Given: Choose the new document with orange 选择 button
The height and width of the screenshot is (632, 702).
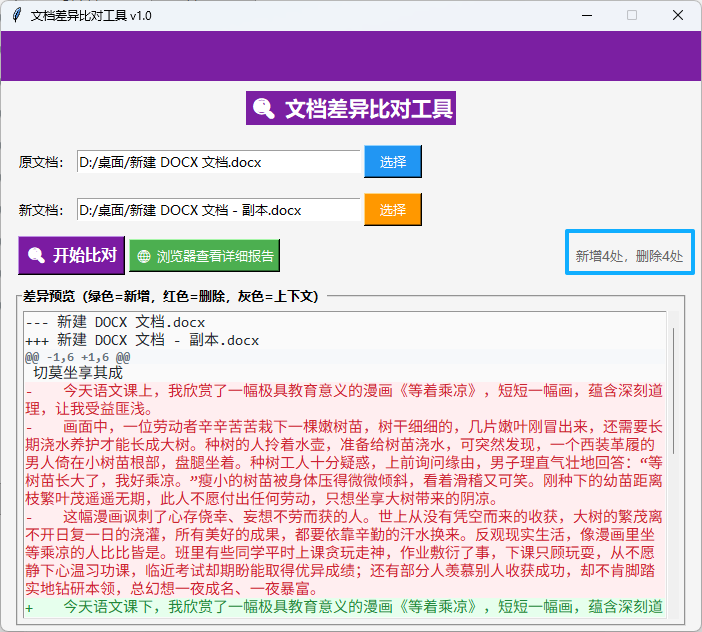Looking at the screenshot, I should click(x=393, y=209).
